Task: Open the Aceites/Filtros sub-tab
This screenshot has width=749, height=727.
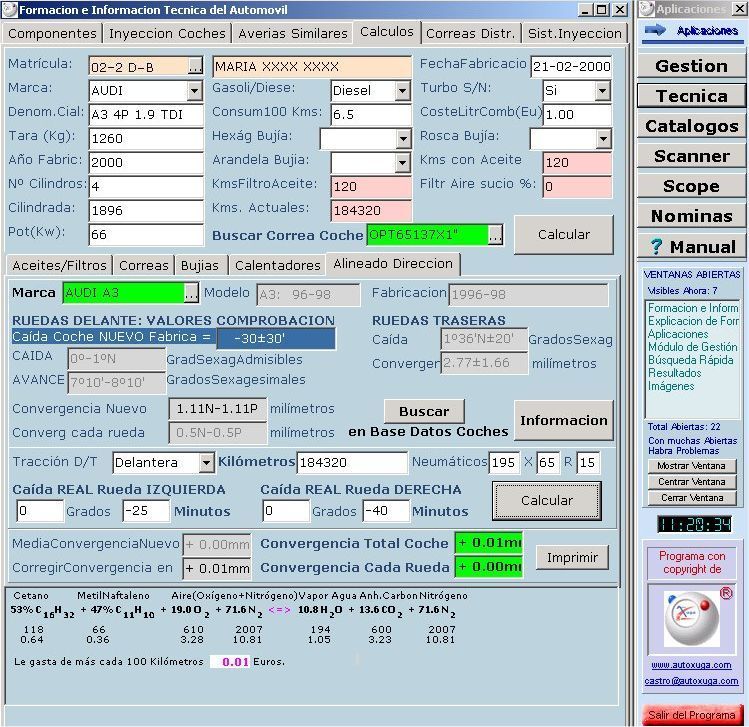Action: pyautogui.click(x=59, y=265)
